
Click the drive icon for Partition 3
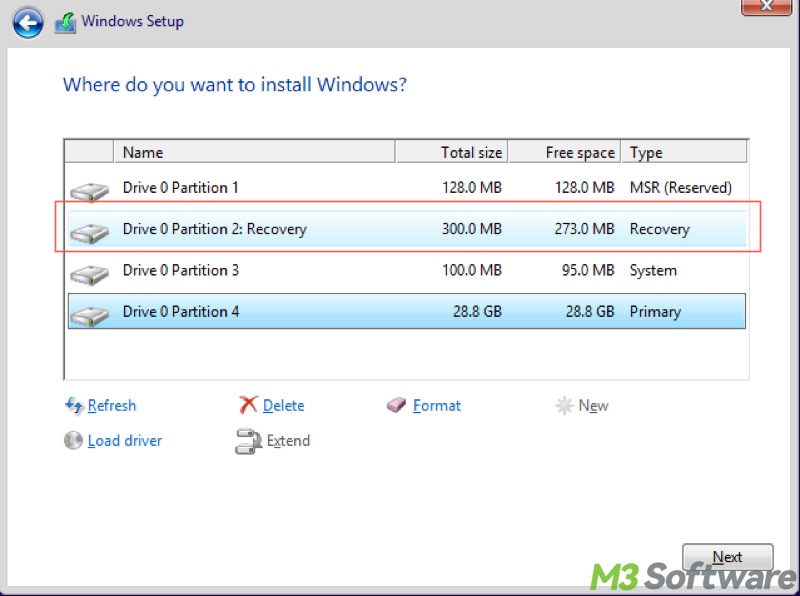click(89, 275)
